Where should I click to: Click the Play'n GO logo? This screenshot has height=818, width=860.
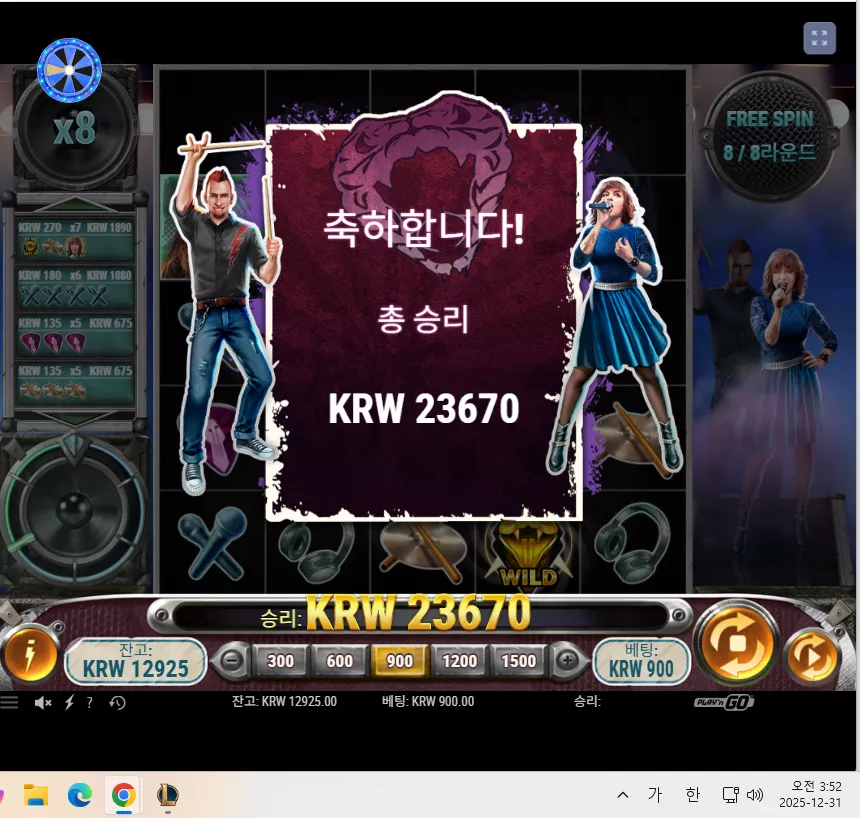pyautogui.click(x=723, y=702)
